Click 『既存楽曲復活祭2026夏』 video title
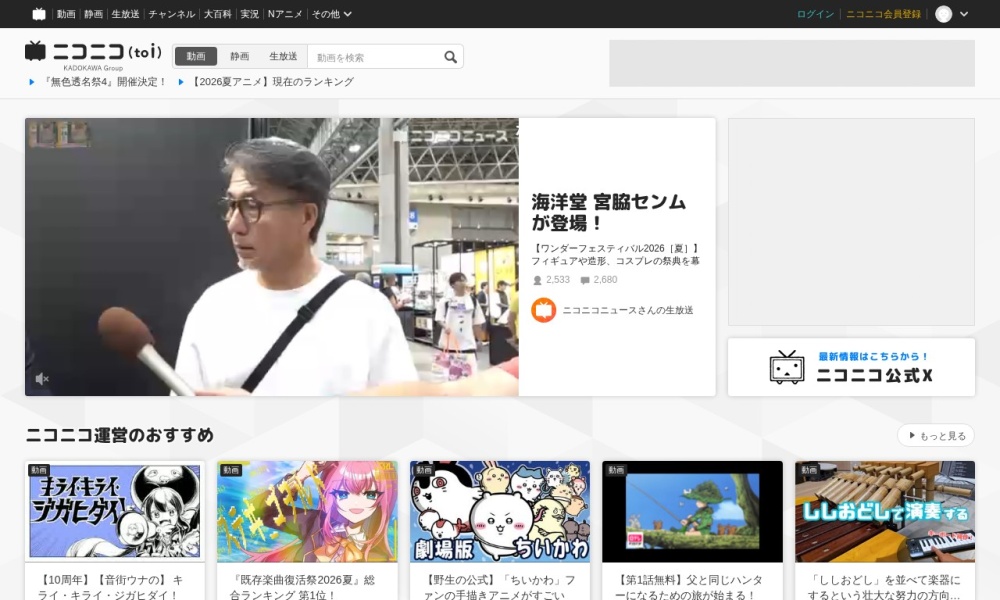Viewport: 1000px width, 600px height. pyautogui.click(x=302, y=587)
